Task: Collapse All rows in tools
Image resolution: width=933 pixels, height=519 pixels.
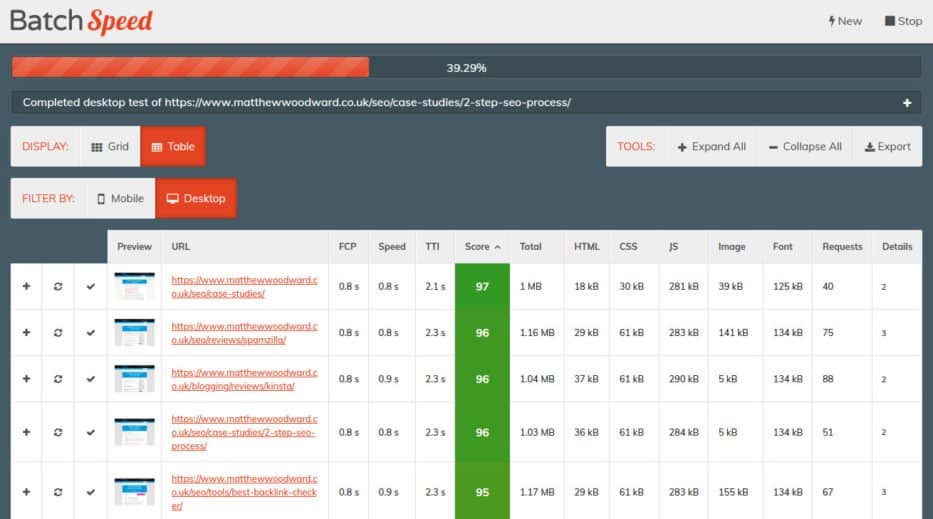Action: (805, 146)
